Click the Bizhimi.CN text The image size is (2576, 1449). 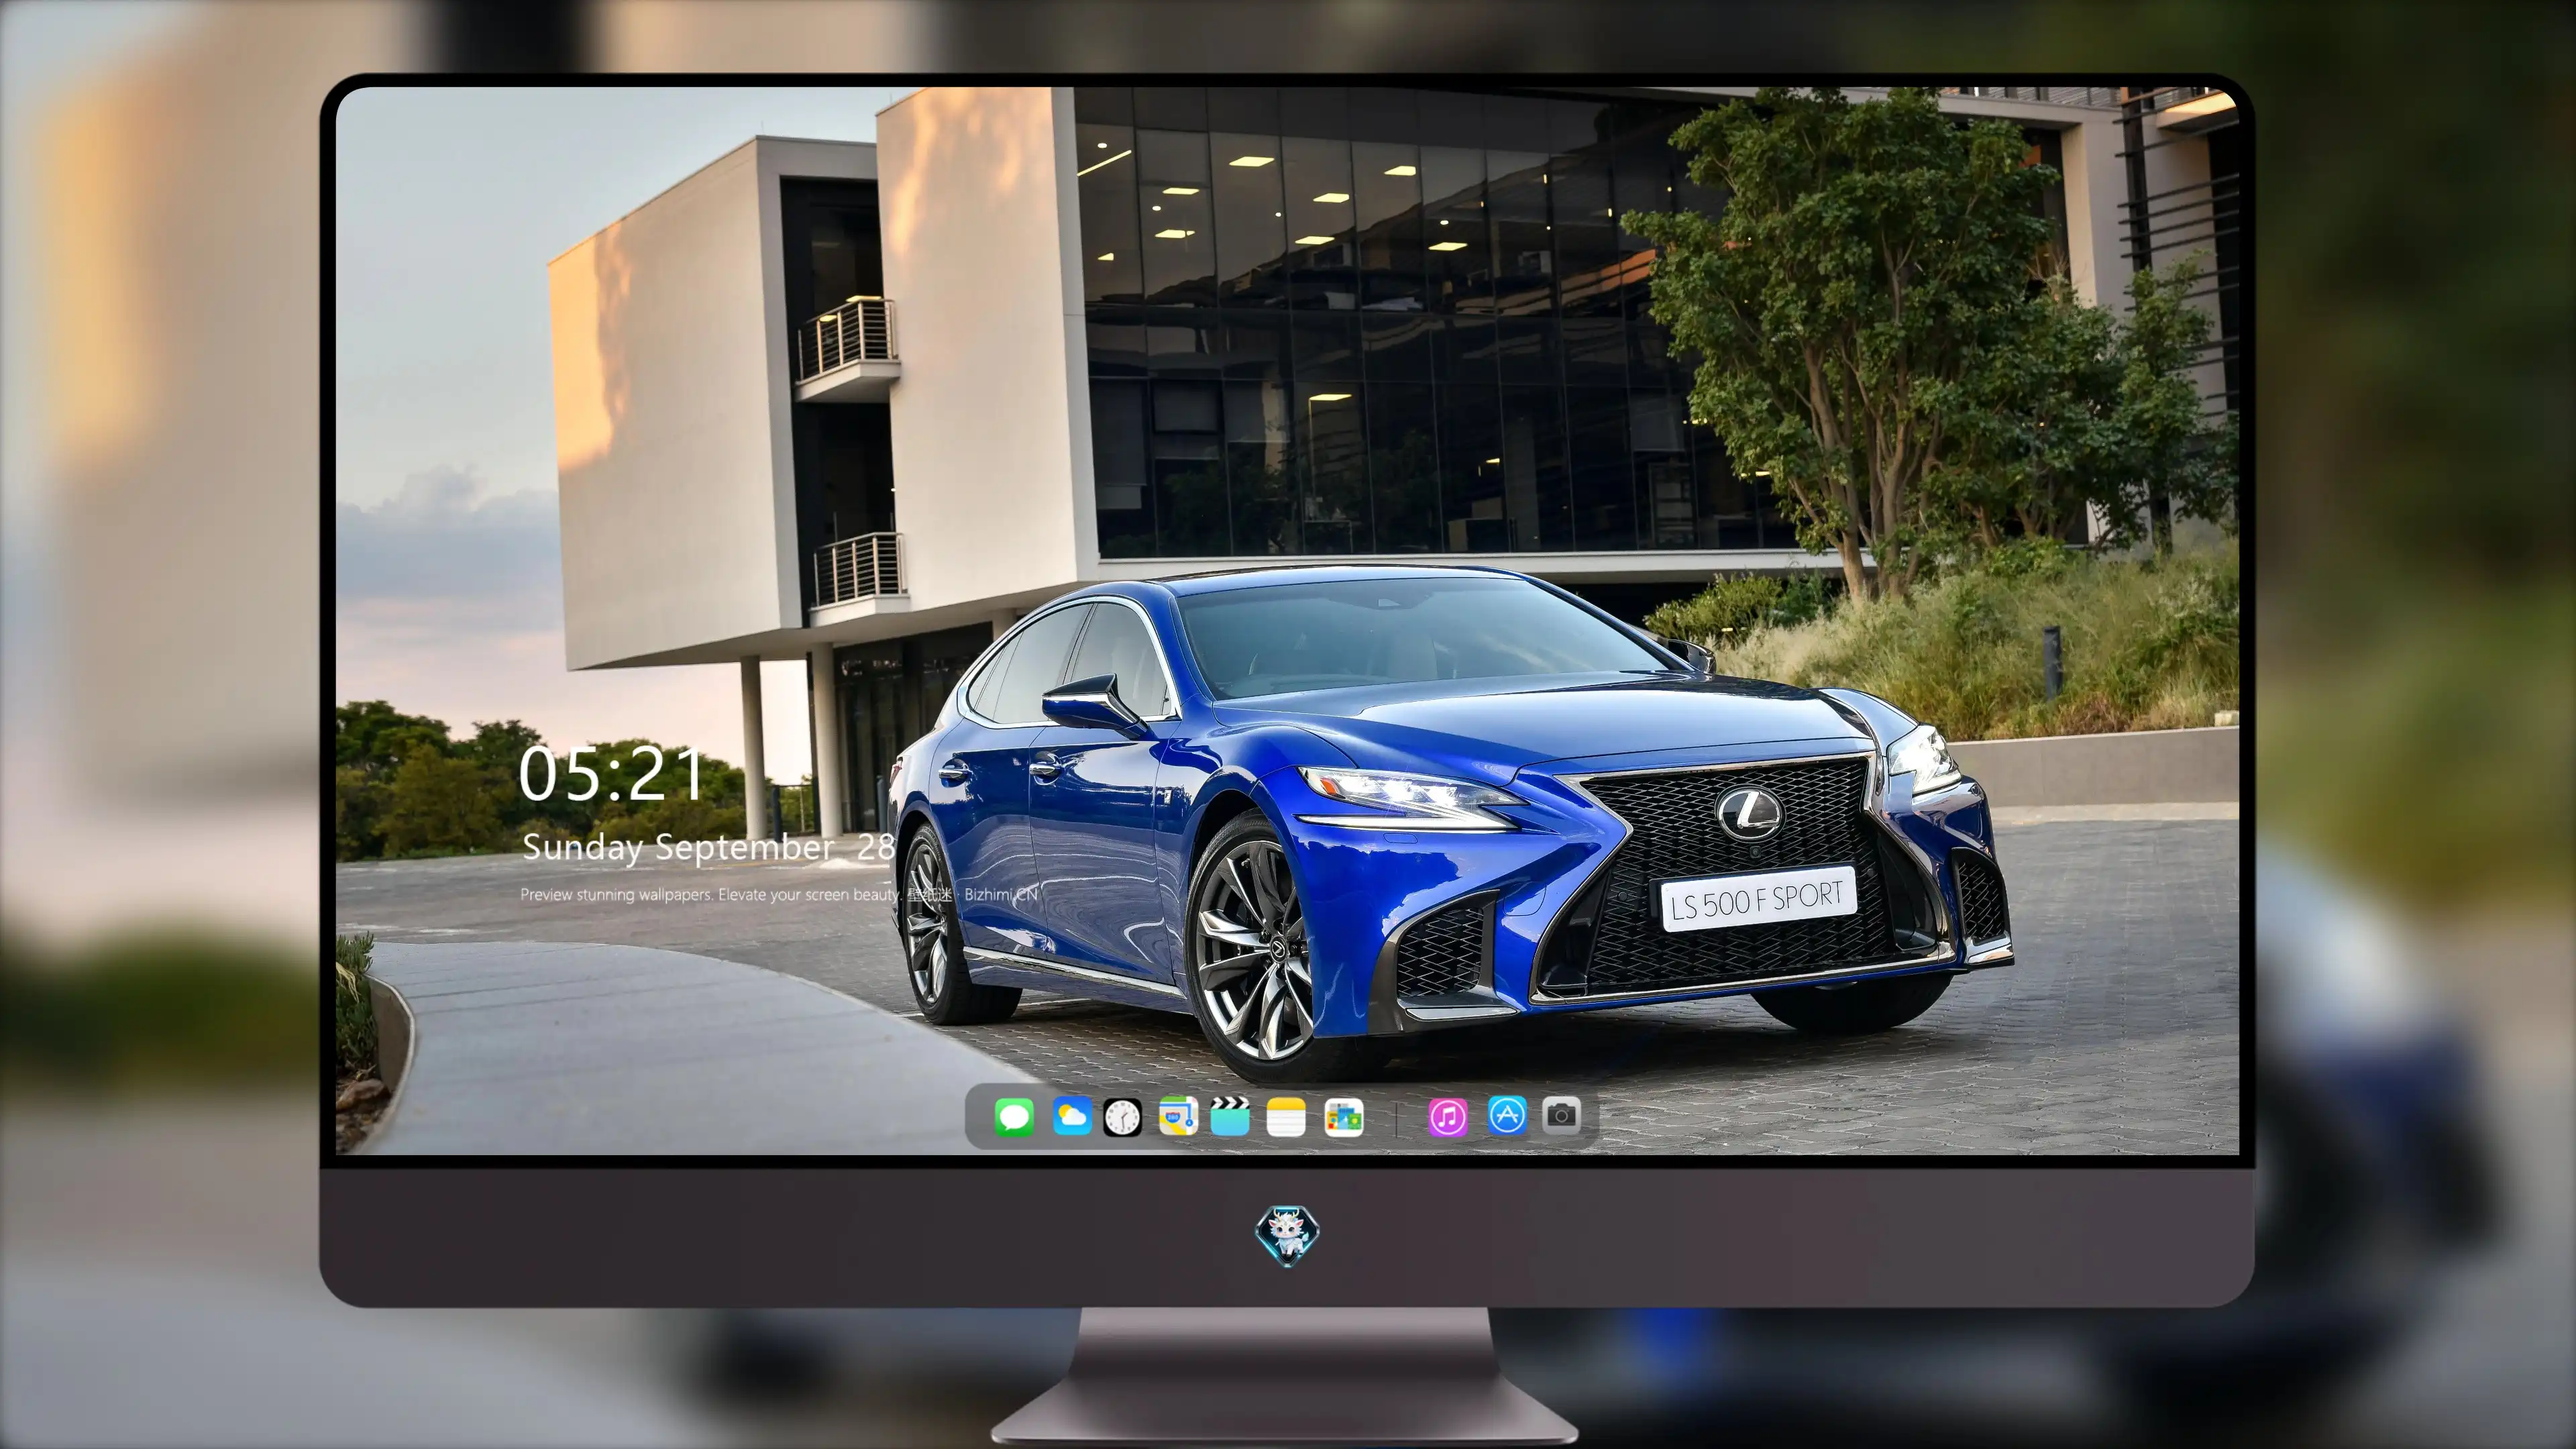tap(1001, 894)
